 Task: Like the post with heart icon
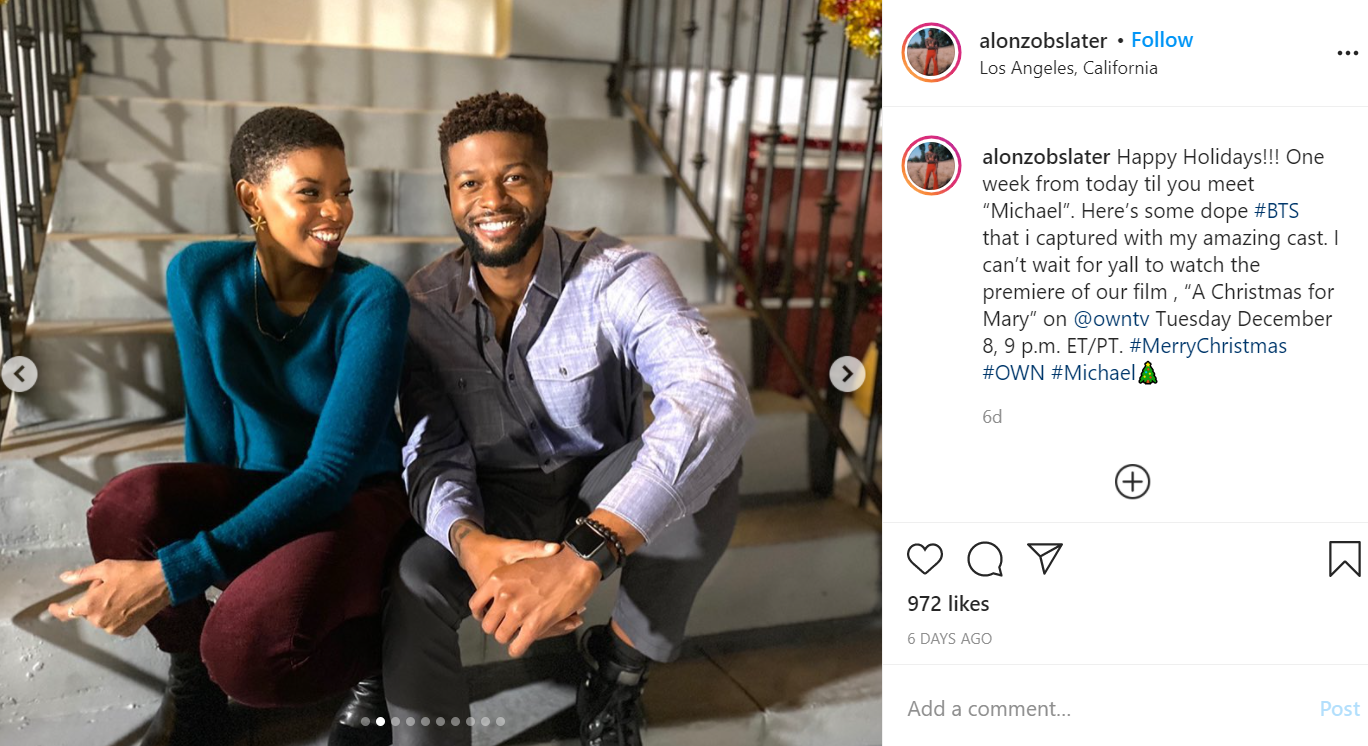925,558
